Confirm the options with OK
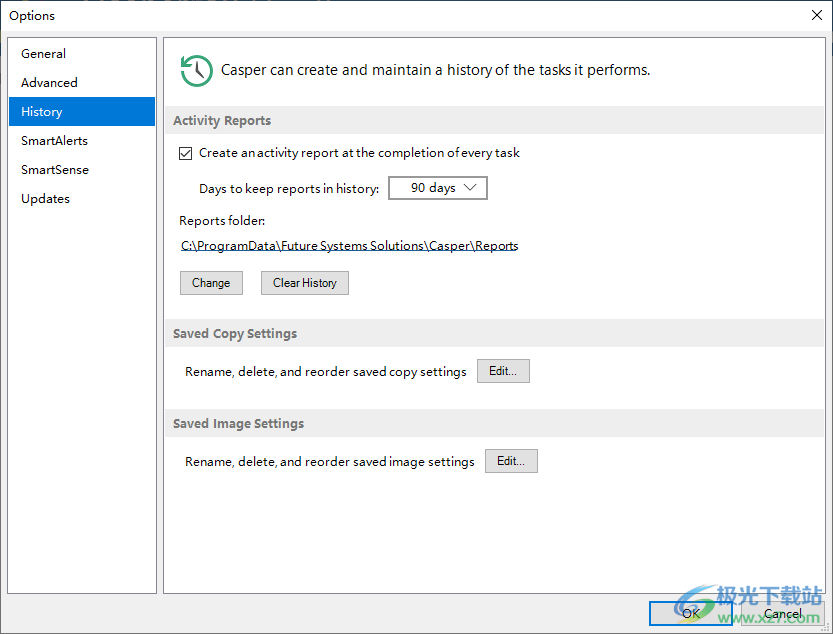The height and width of the screenshot is (634, 833). coord(690,613)
